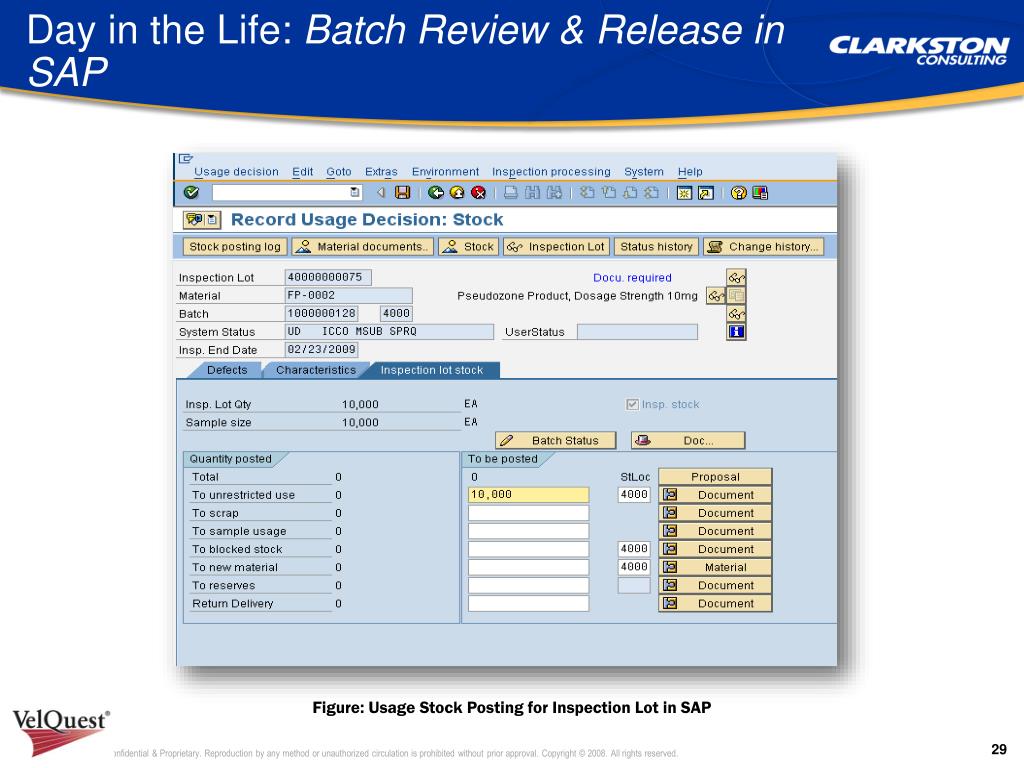Click the Save diskette icon
Screen dimensions: 1024x768
point(403,193)
